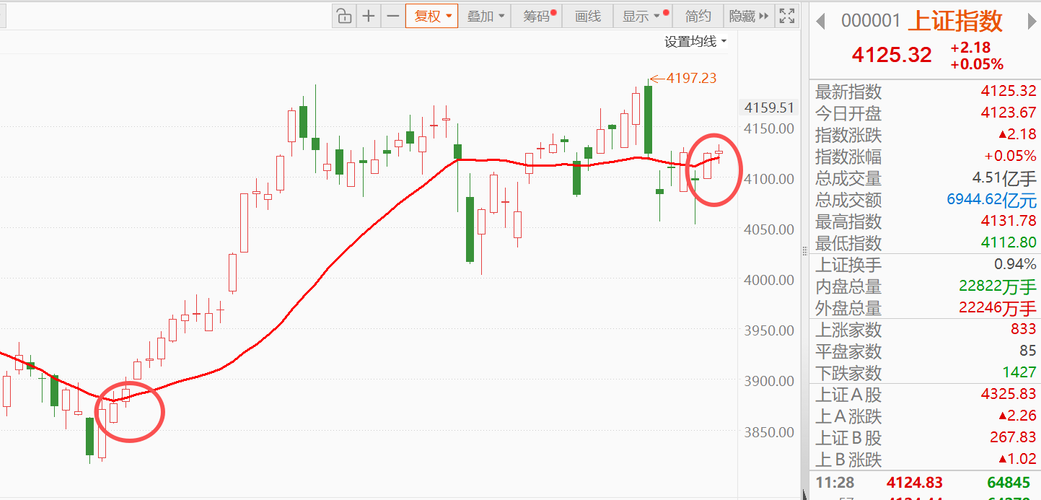Select the 上涨家数 row

point(925,328)
